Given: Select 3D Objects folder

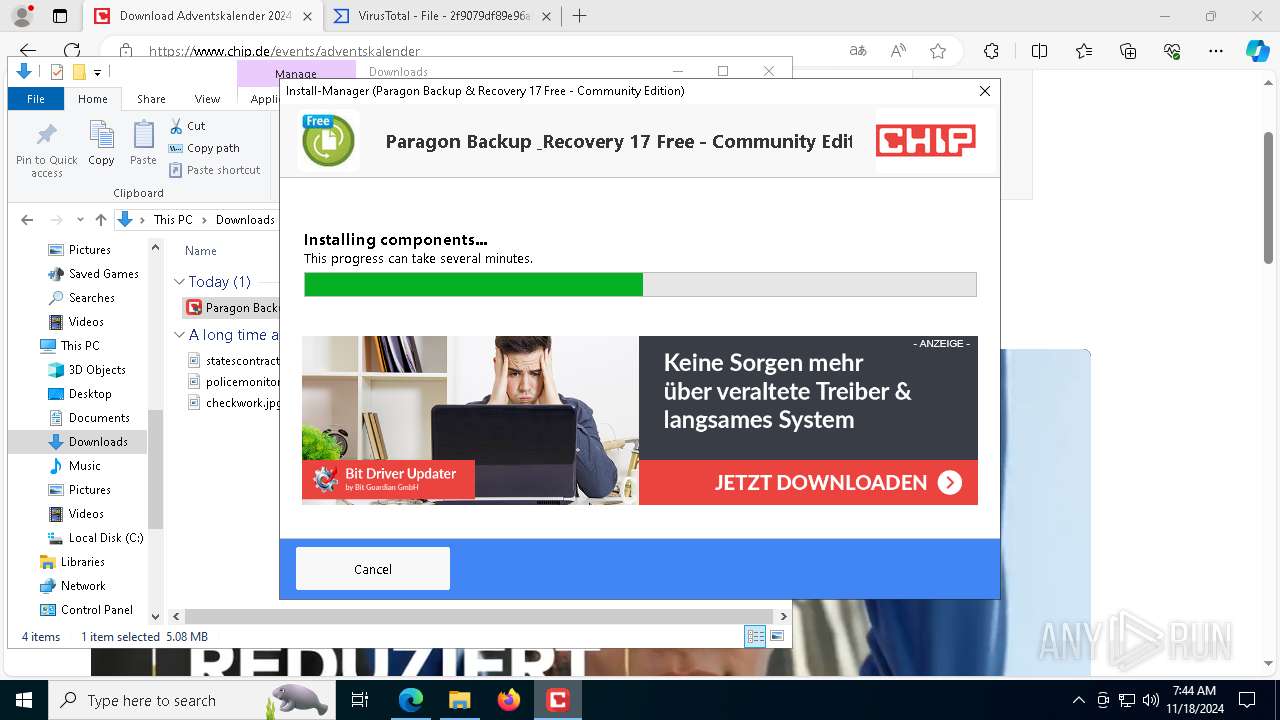Looking at the screenshot, I should [x=97, y=370].
